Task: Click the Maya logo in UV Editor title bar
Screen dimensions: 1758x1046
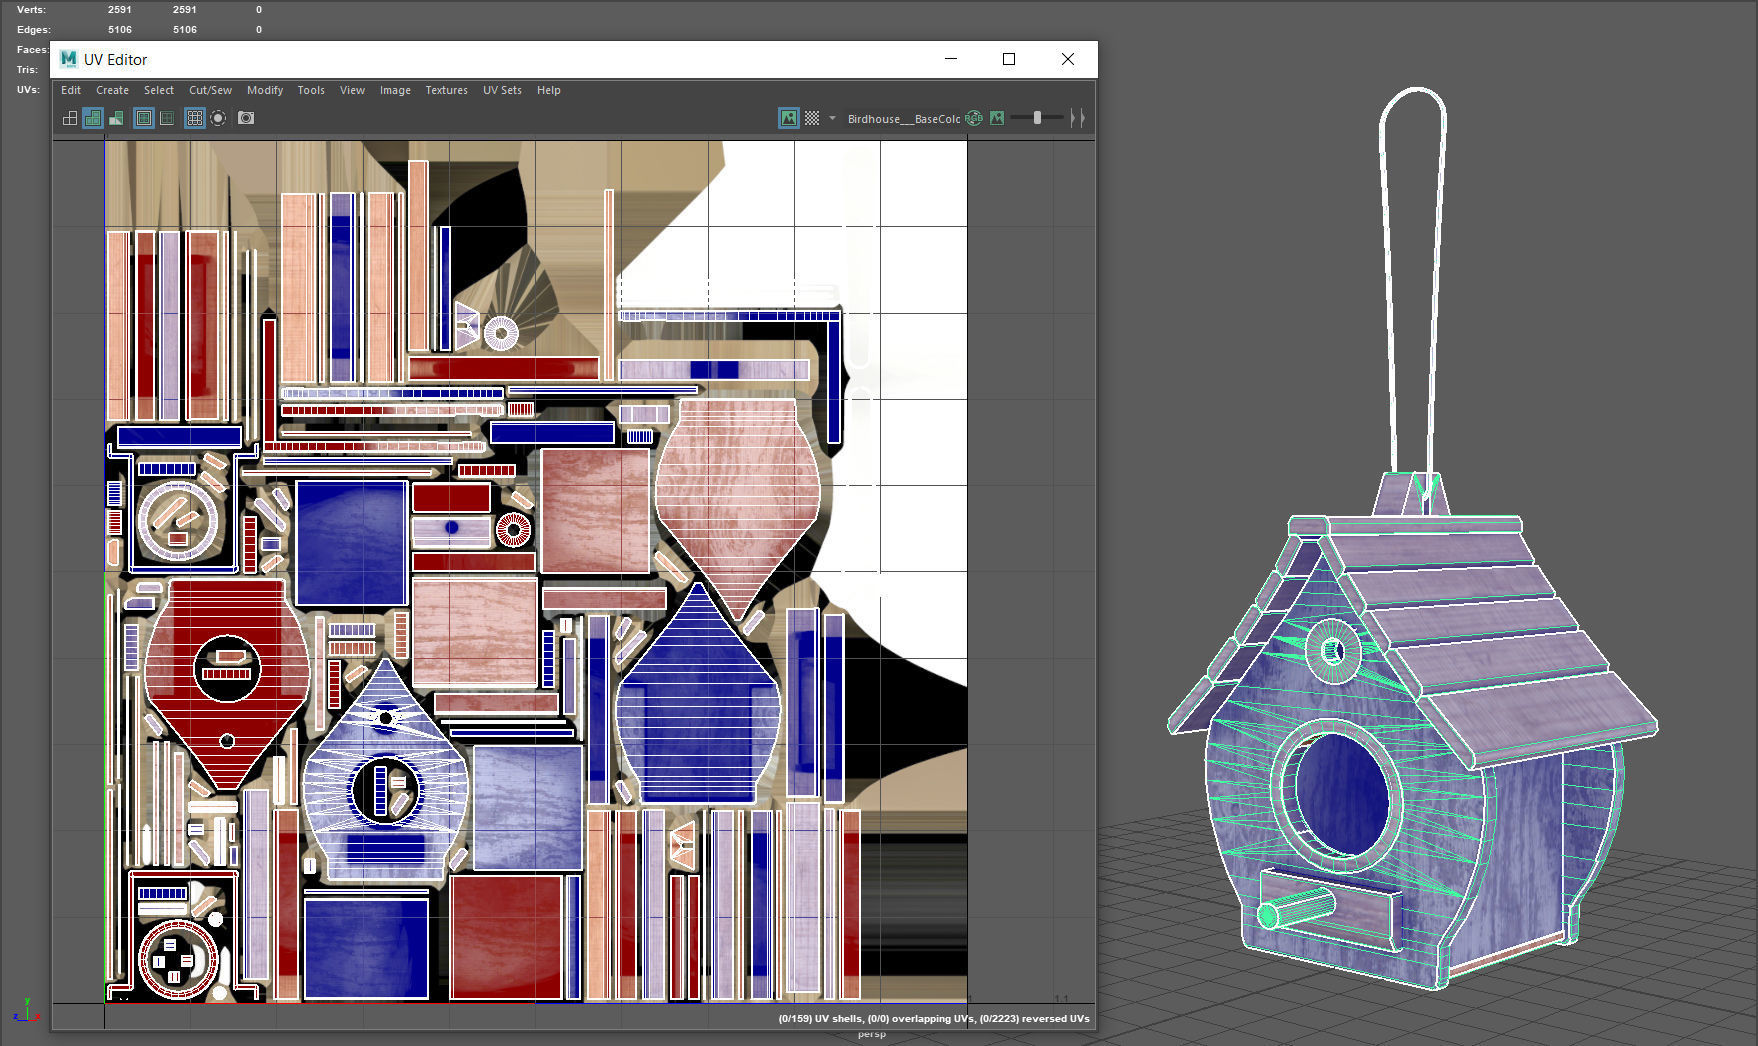Action: (x=68, y=59)
